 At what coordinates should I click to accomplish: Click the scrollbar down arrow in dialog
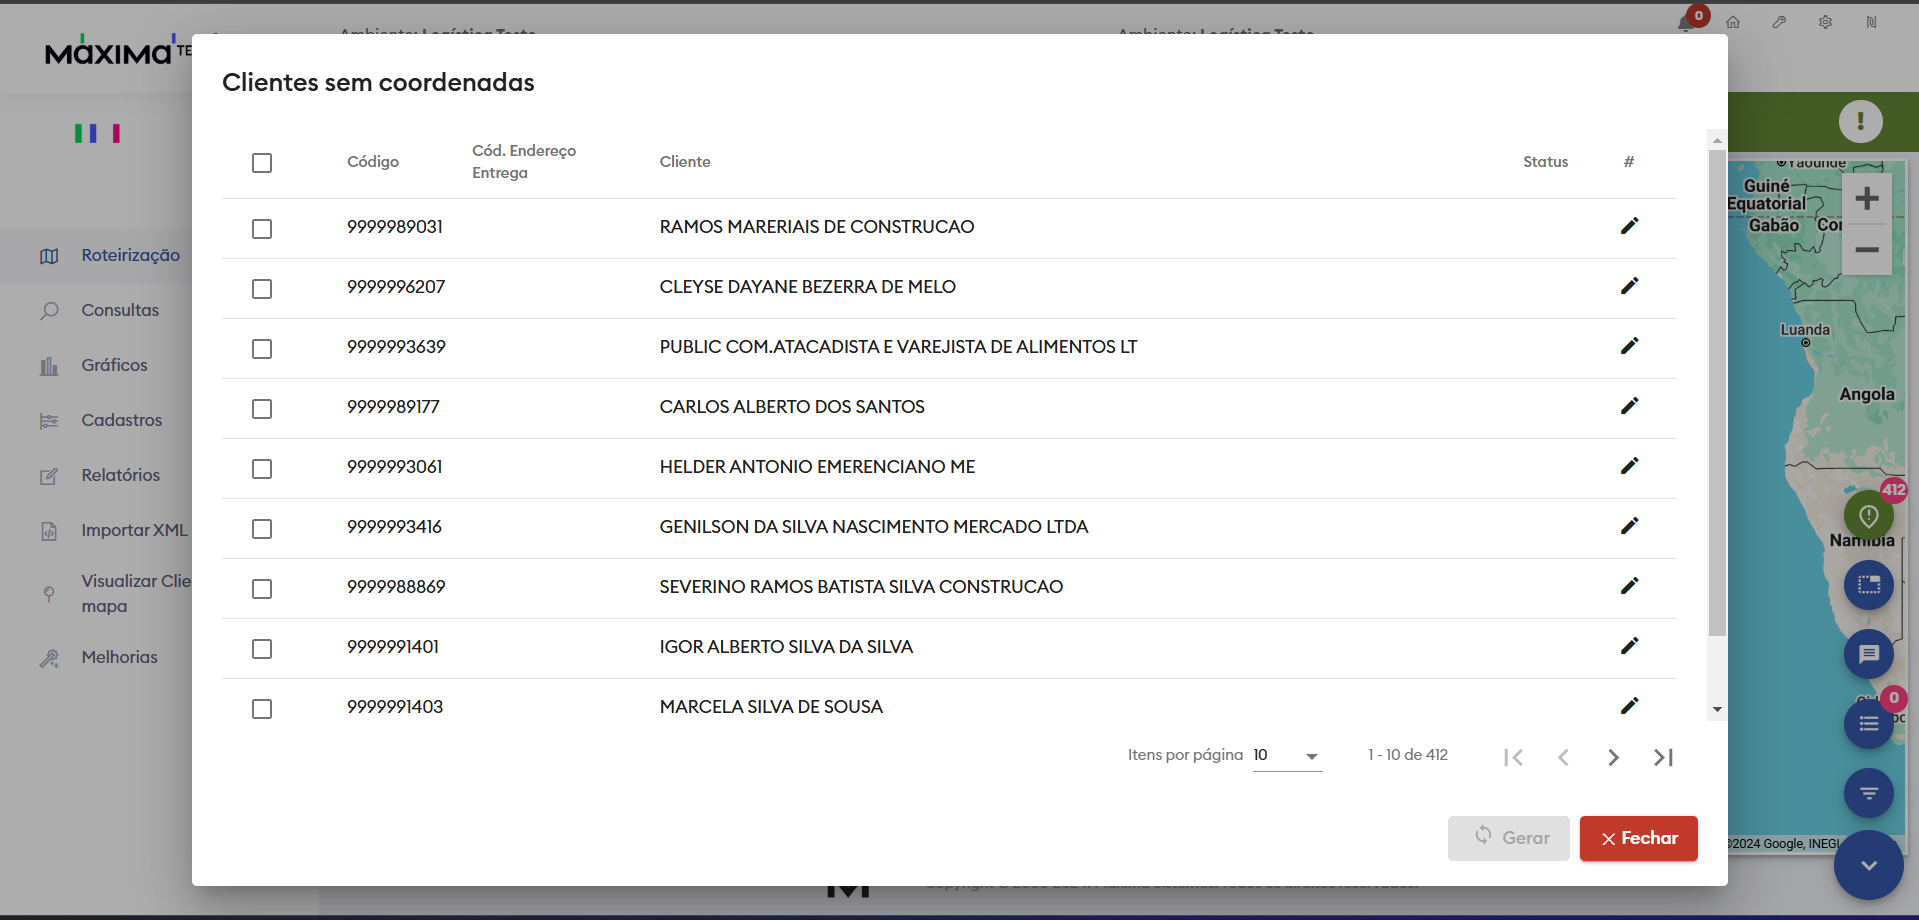[1717, 710]
